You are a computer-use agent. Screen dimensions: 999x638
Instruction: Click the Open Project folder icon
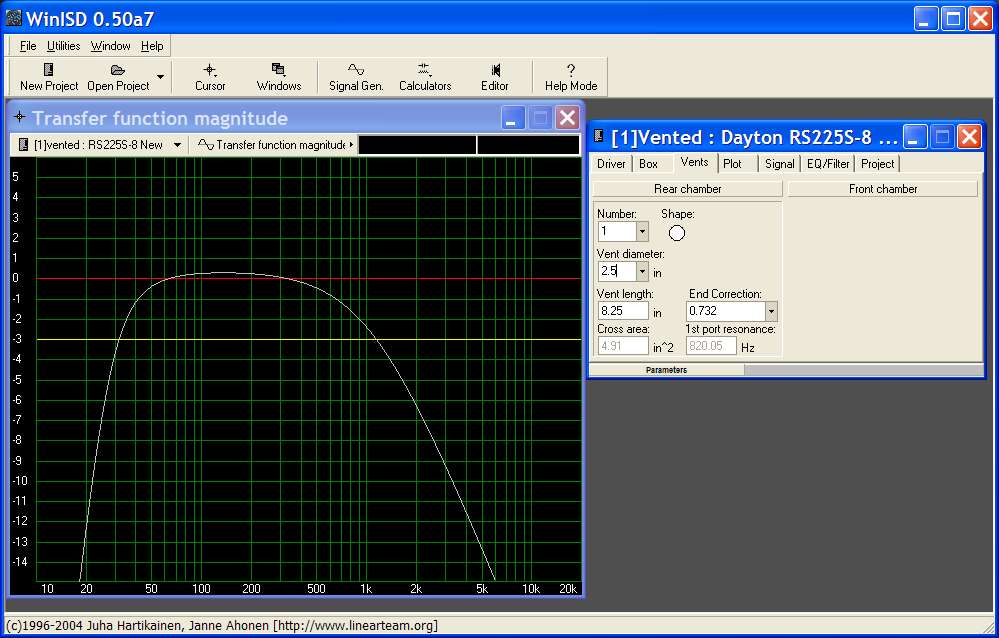click(117, 69)
